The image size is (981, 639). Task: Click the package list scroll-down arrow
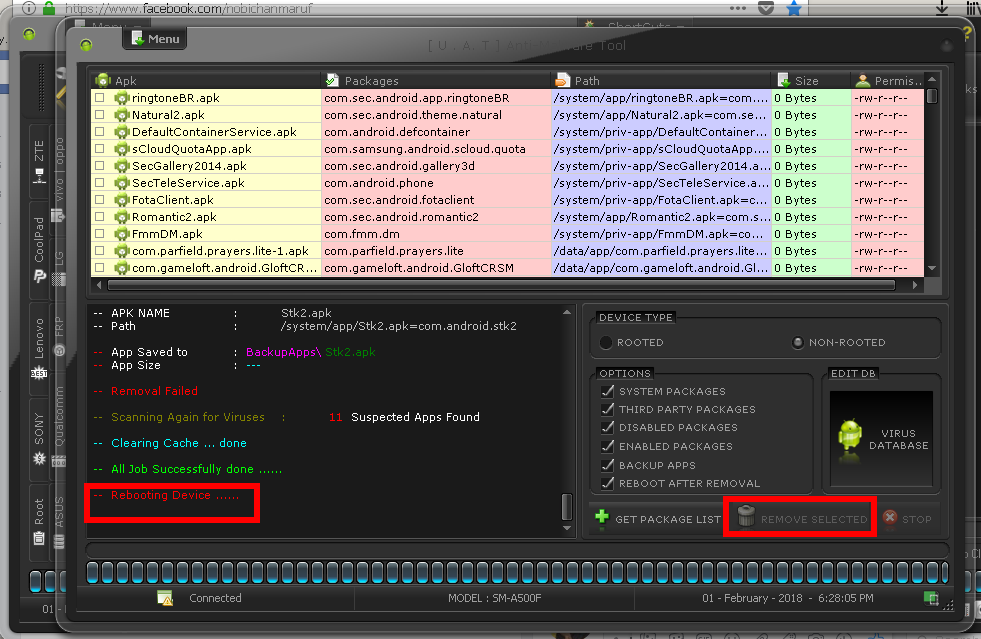click(x=932, y=268)
